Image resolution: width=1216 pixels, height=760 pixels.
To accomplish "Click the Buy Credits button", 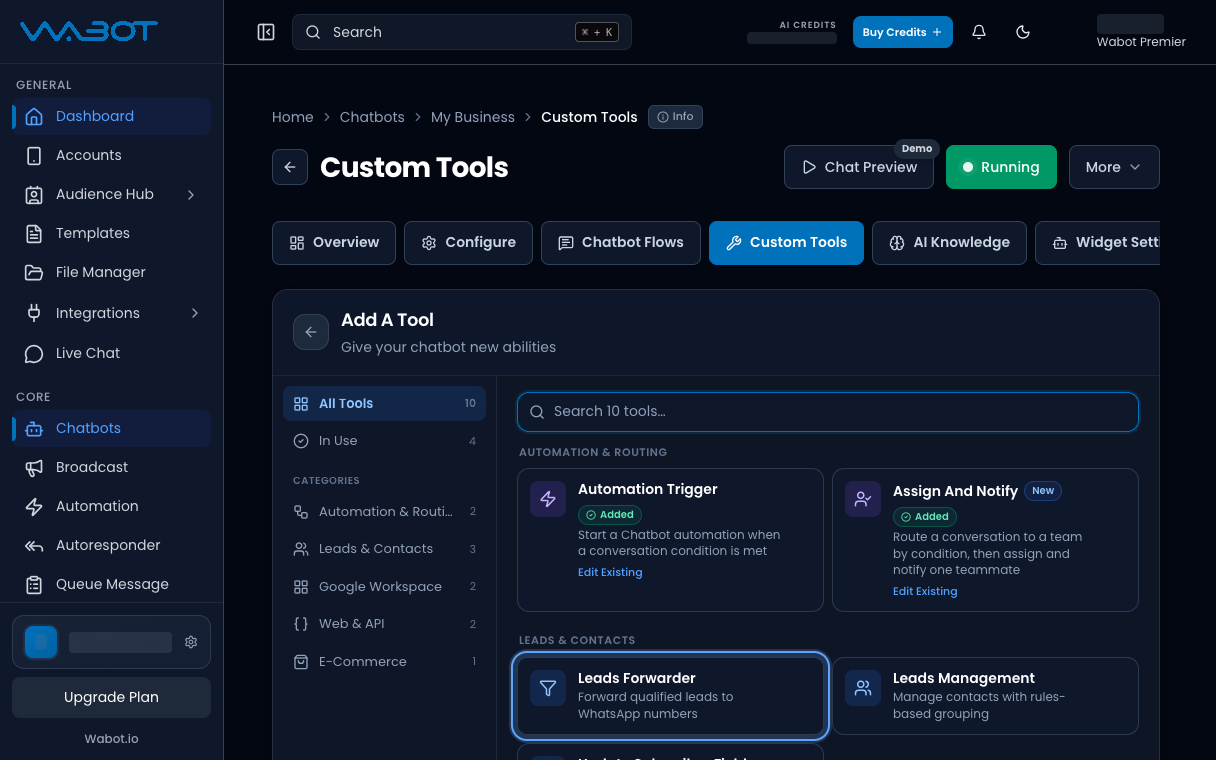I will click(x=902, y=32).
